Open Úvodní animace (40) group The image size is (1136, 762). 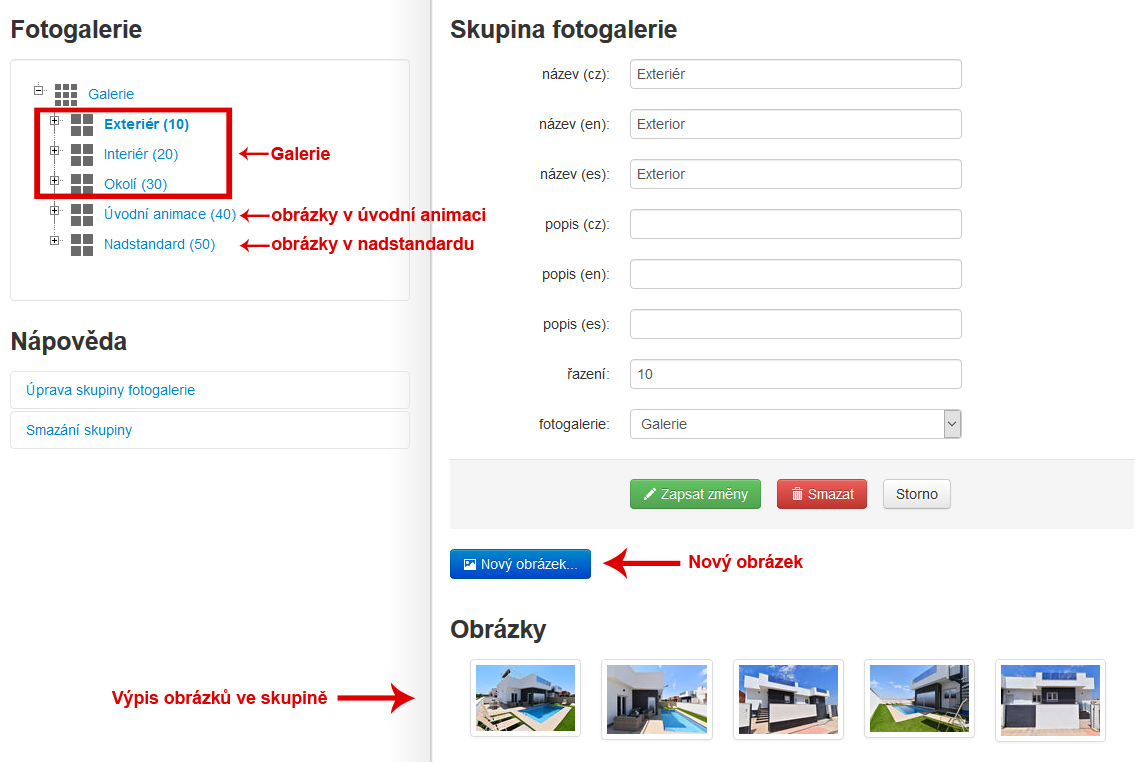170,214
